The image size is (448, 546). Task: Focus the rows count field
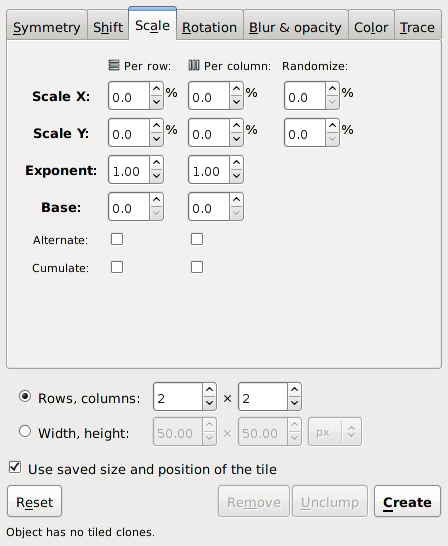point(178,397)
